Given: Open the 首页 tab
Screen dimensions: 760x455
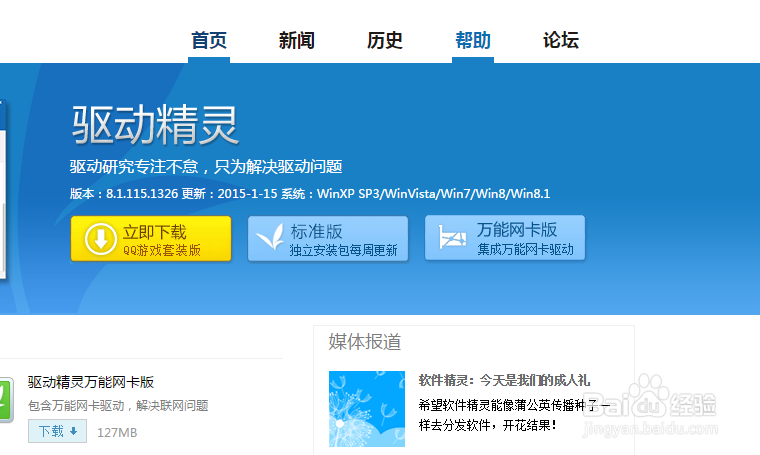Looking at the screenshot, I should coord(209,40).
